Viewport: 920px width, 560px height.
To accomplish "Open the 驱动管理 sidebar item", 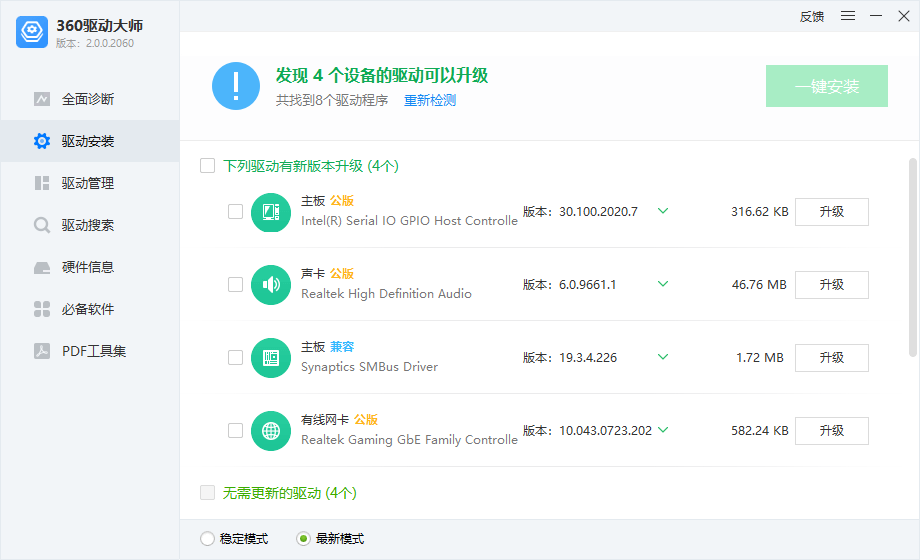I will pyautogui.click(x=90, y=183).
